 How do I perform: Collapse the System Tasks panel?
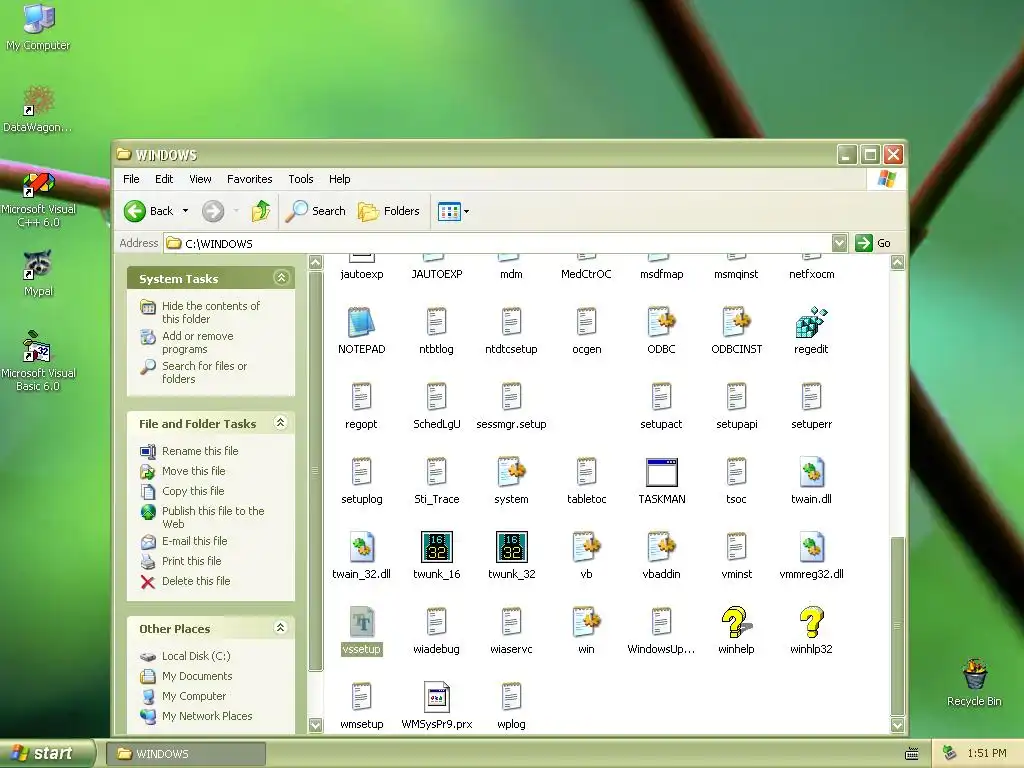coord(281,278)
